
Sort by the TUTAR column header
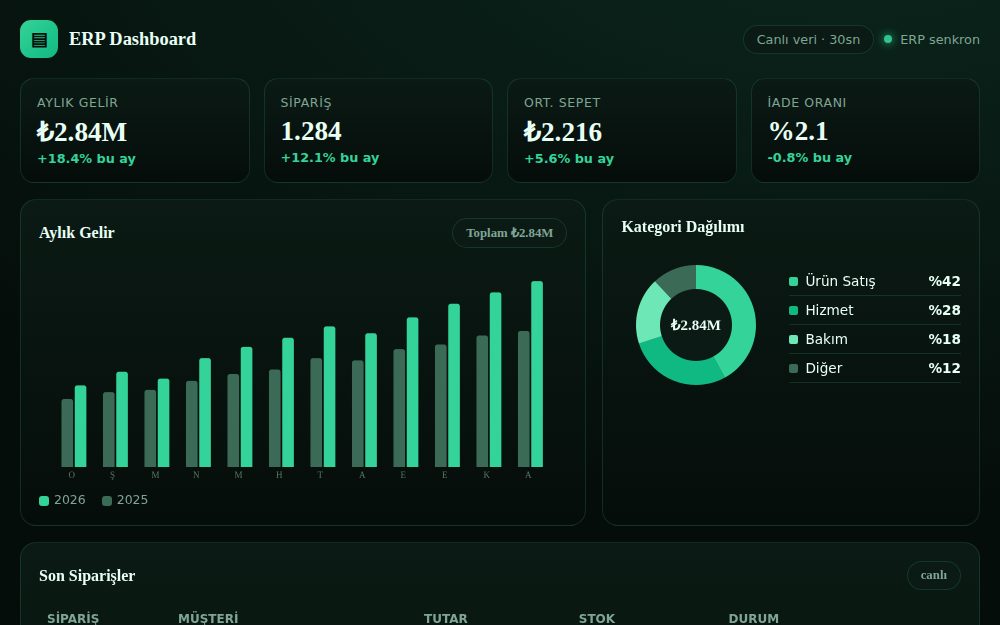tap(445, 618)
